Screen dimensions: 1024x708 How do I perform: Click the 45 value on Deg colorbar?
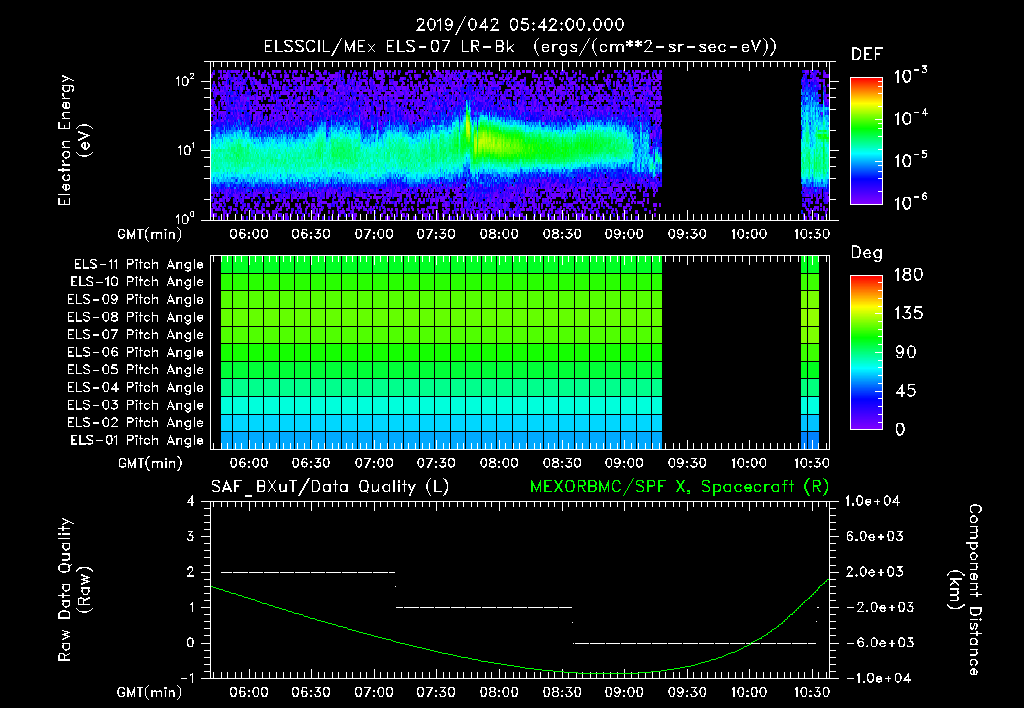(905, 391)
